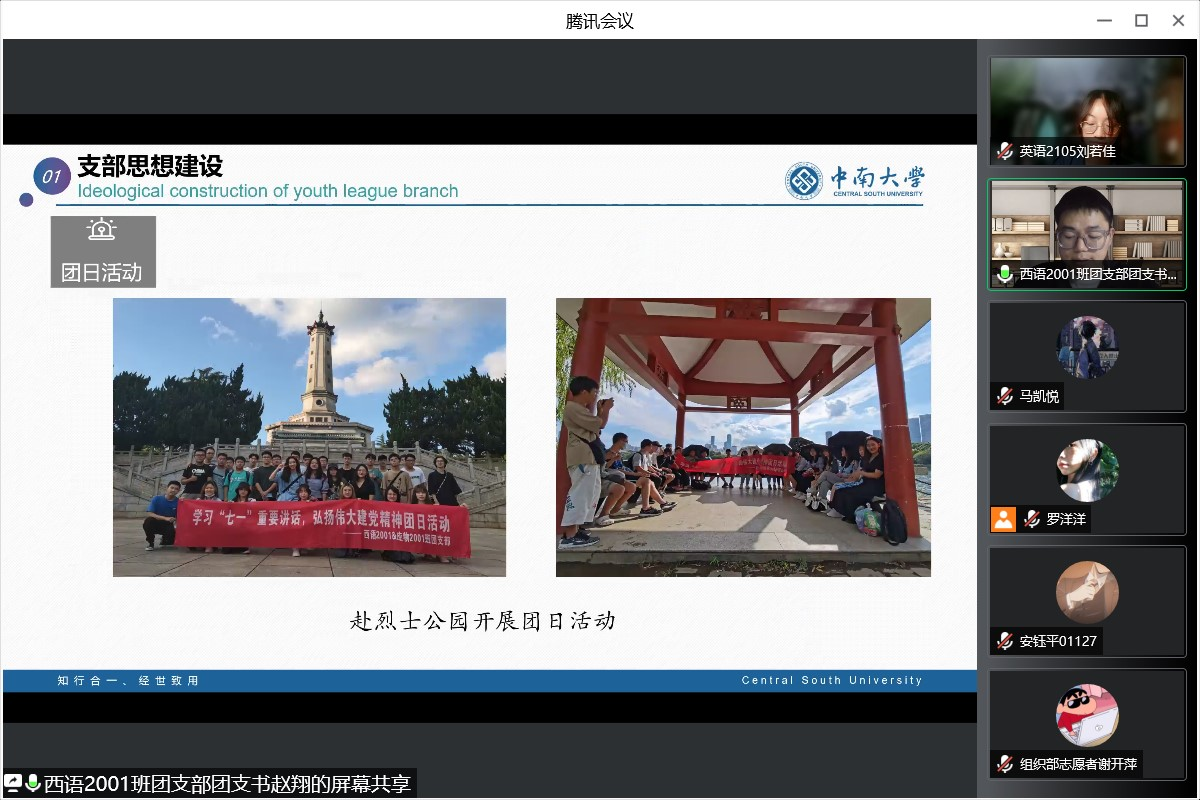Click screen share icon in bottom-left label
Viewport: 1200px width, 800px height.
pos(13,783)
